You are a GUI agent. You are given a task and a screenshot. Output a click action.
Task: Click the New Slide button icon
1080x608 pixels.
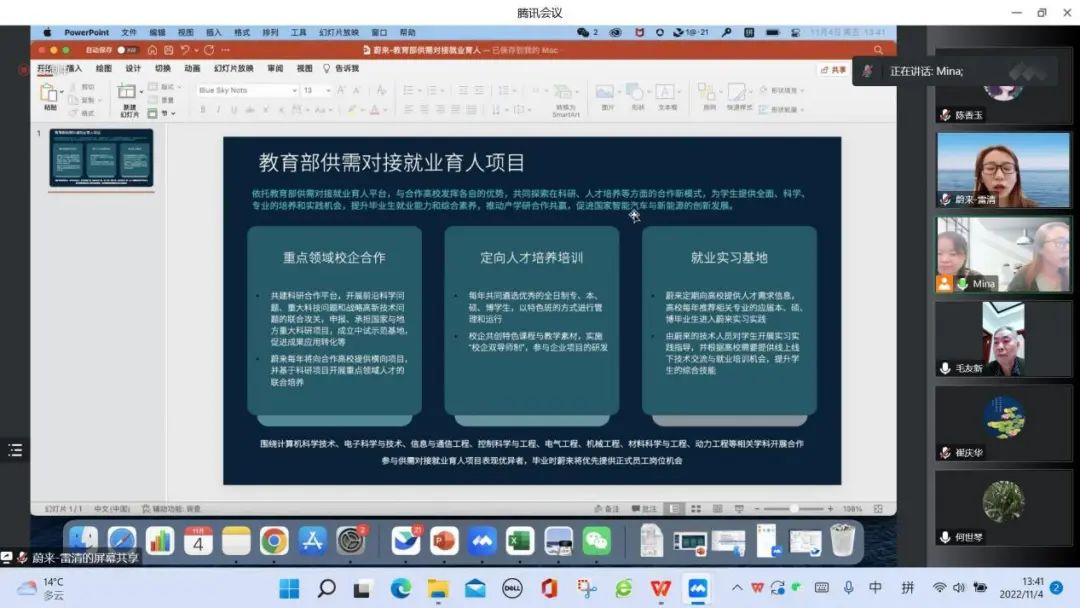(128, 93)
